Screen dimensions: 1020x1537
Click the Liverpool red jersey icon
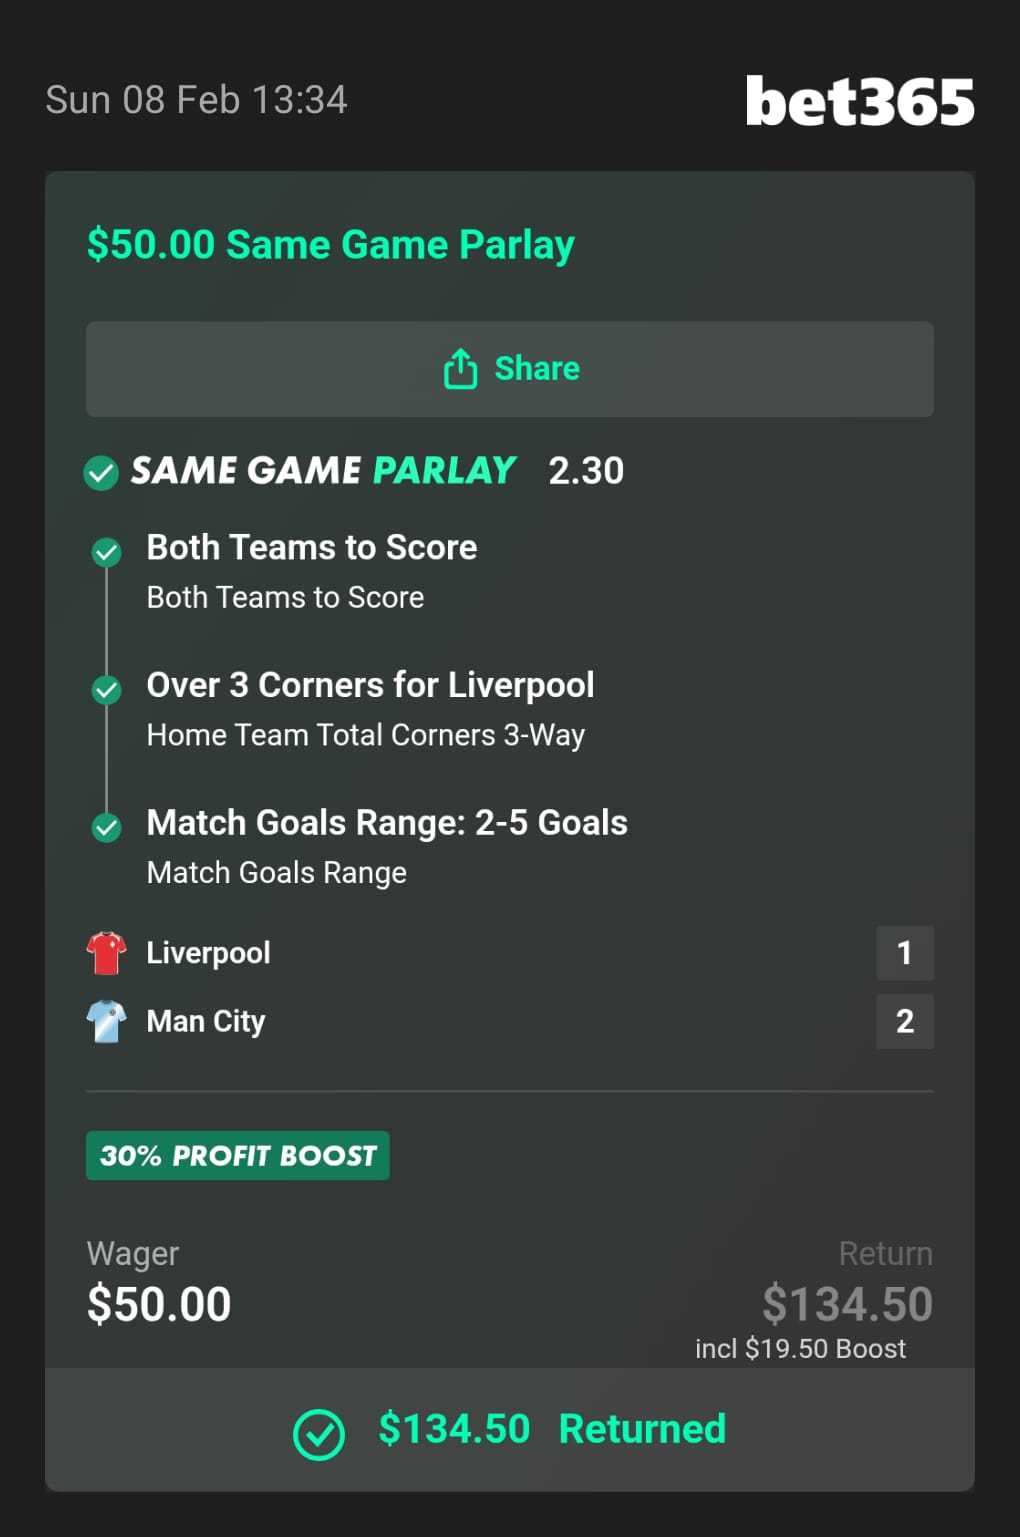106,953
